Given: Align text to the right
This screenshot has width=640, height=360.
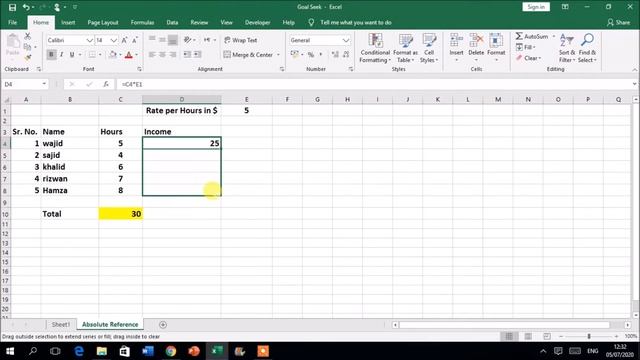Looking at the screenshot, I should pos(173,54).
